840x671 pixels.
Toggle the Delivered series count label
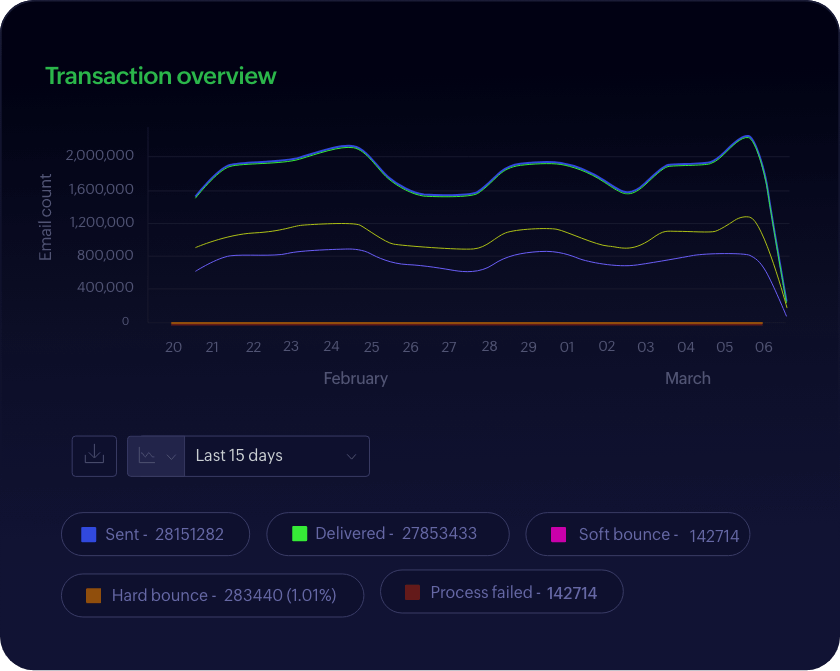tap(396, 534)
